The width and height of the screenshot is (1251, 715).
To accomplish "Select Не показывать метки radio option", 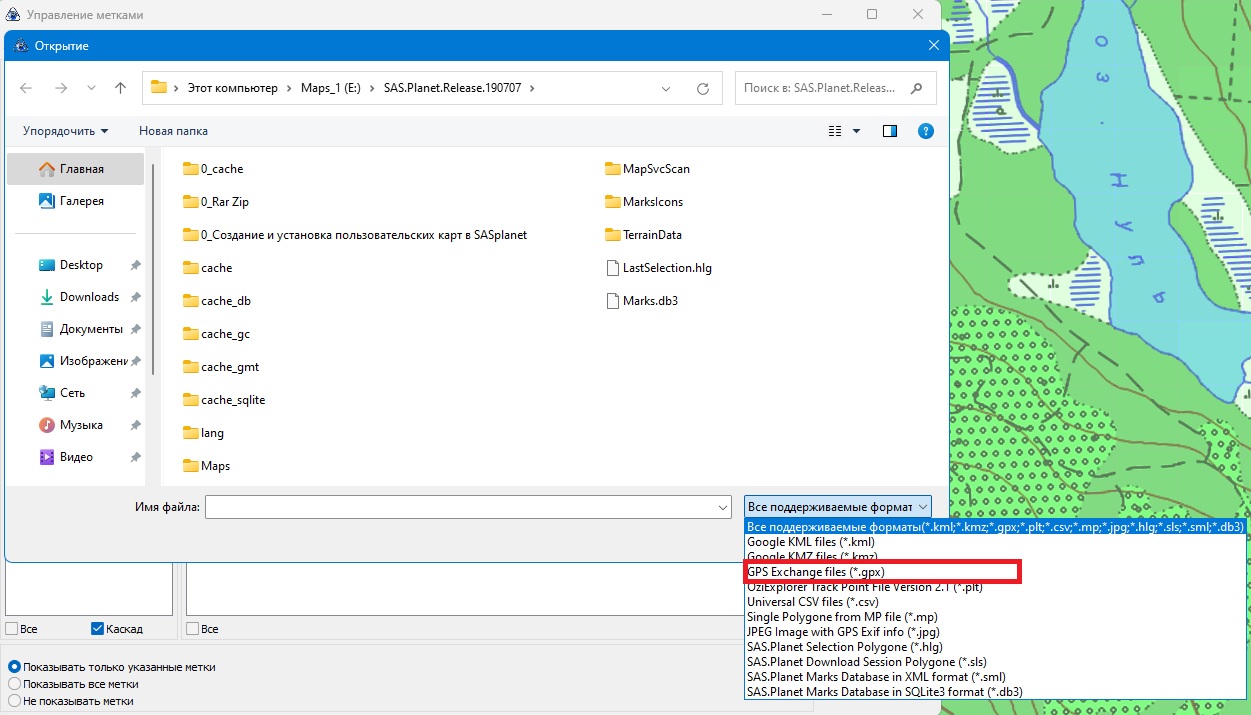I will point(14,701).
